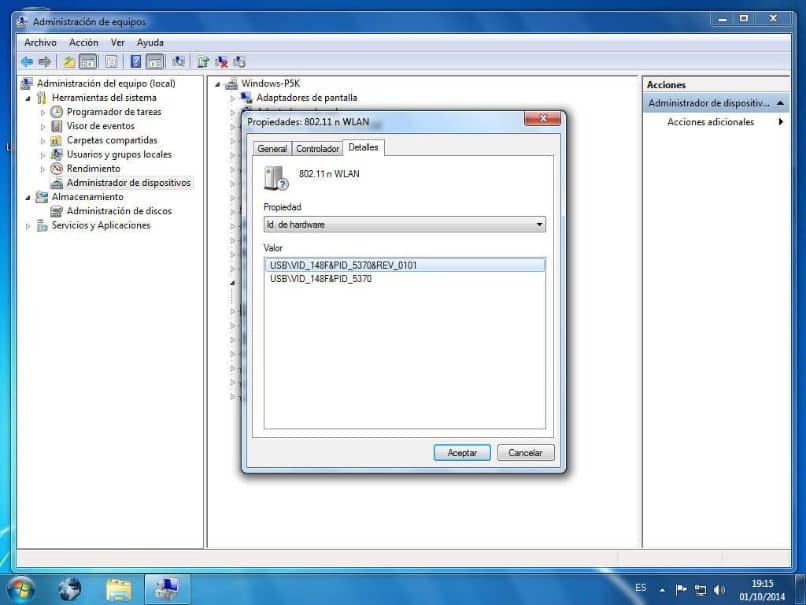Open the Acción menu
806x605 pixels.
pos(83,43)
